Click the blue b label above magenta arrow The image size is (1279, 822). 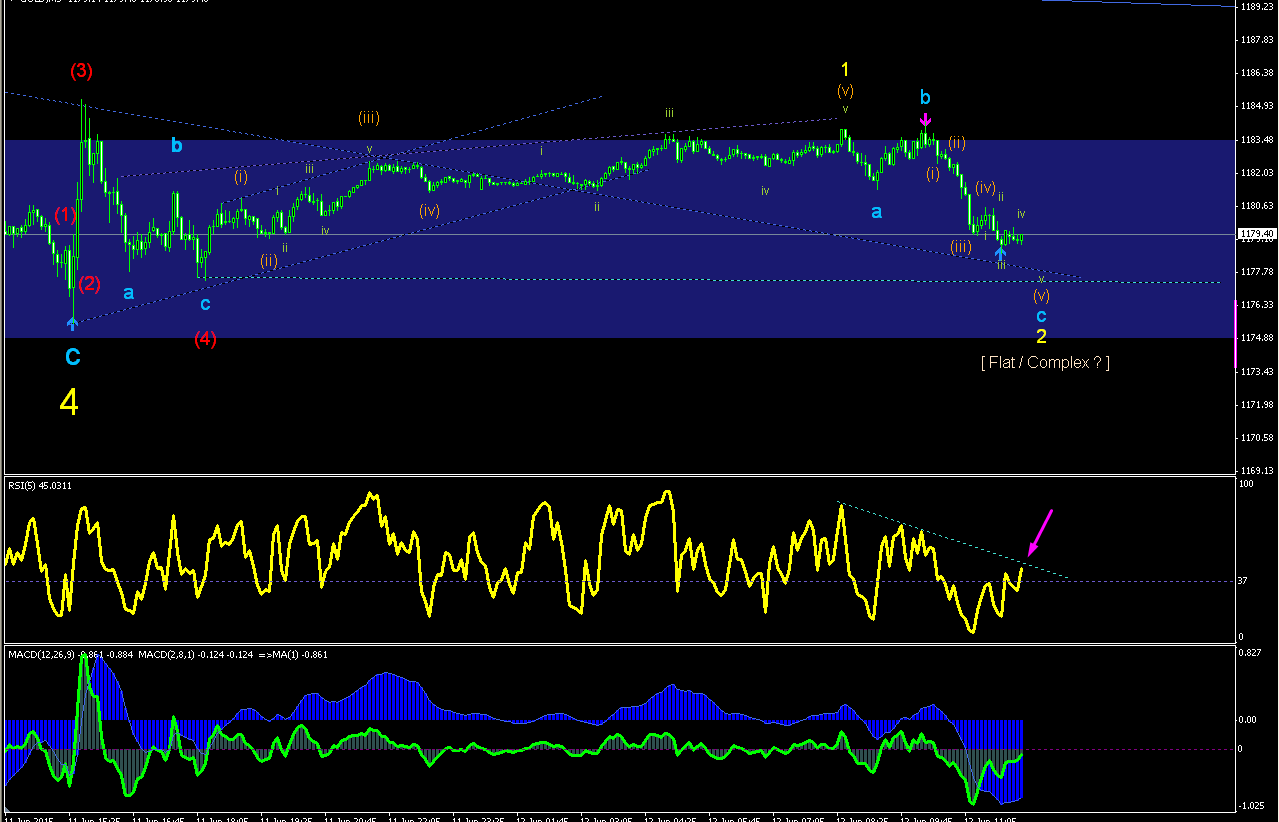point(925,98)
